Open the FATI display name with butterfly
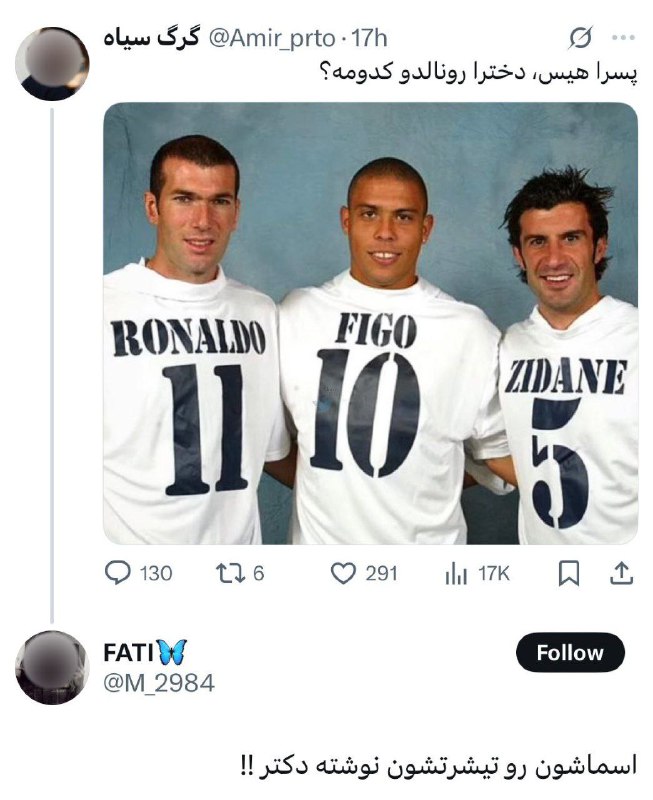Viewport: 653px width, 800px height. [145, 652]
